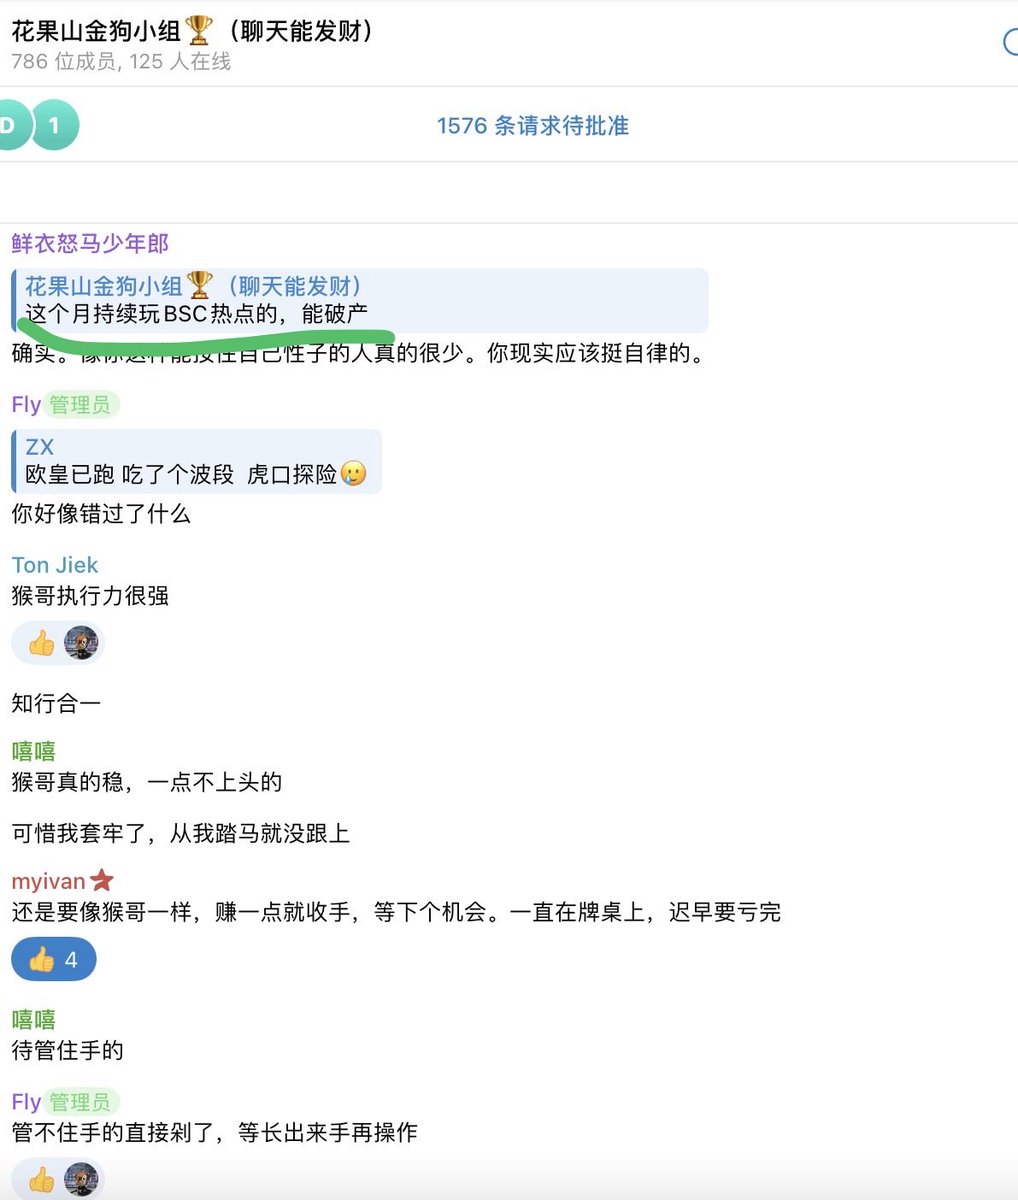
Task: Click the trophy emoji in the group title
Action: tap(199, 31)
